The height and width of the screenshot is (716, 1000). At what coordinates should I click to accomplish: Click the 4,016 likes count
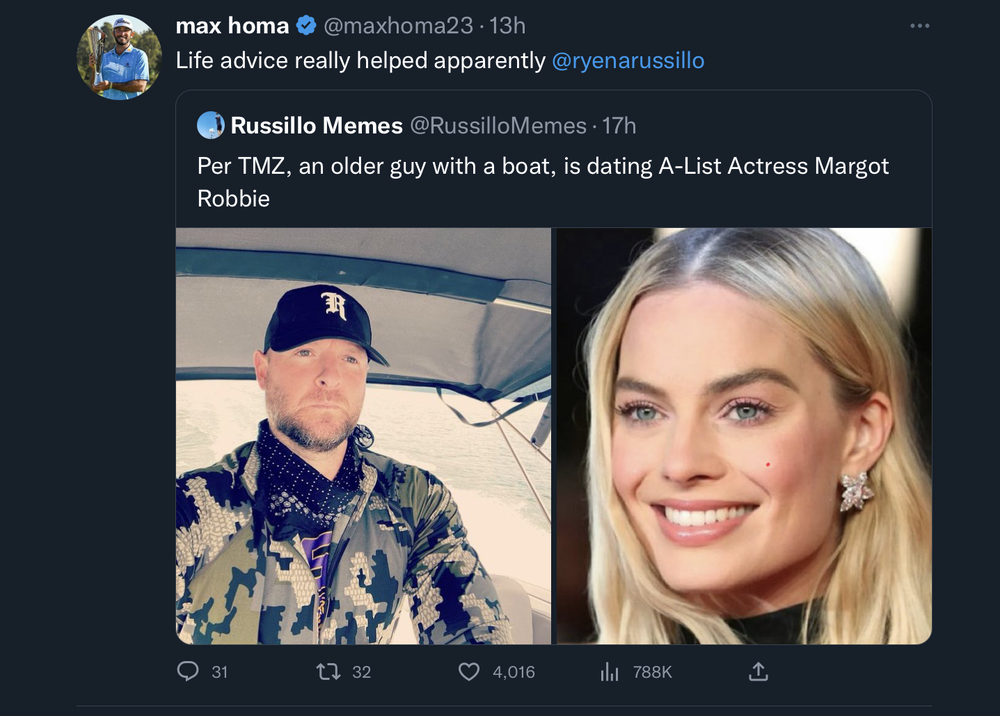[514, 672]
